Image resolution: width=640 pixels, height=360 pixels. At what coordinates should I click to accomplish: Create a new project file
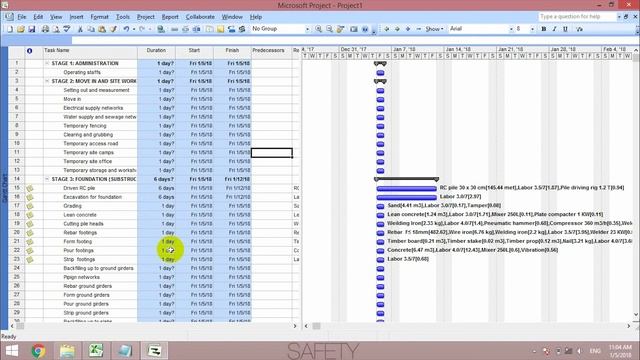point(10,29)
